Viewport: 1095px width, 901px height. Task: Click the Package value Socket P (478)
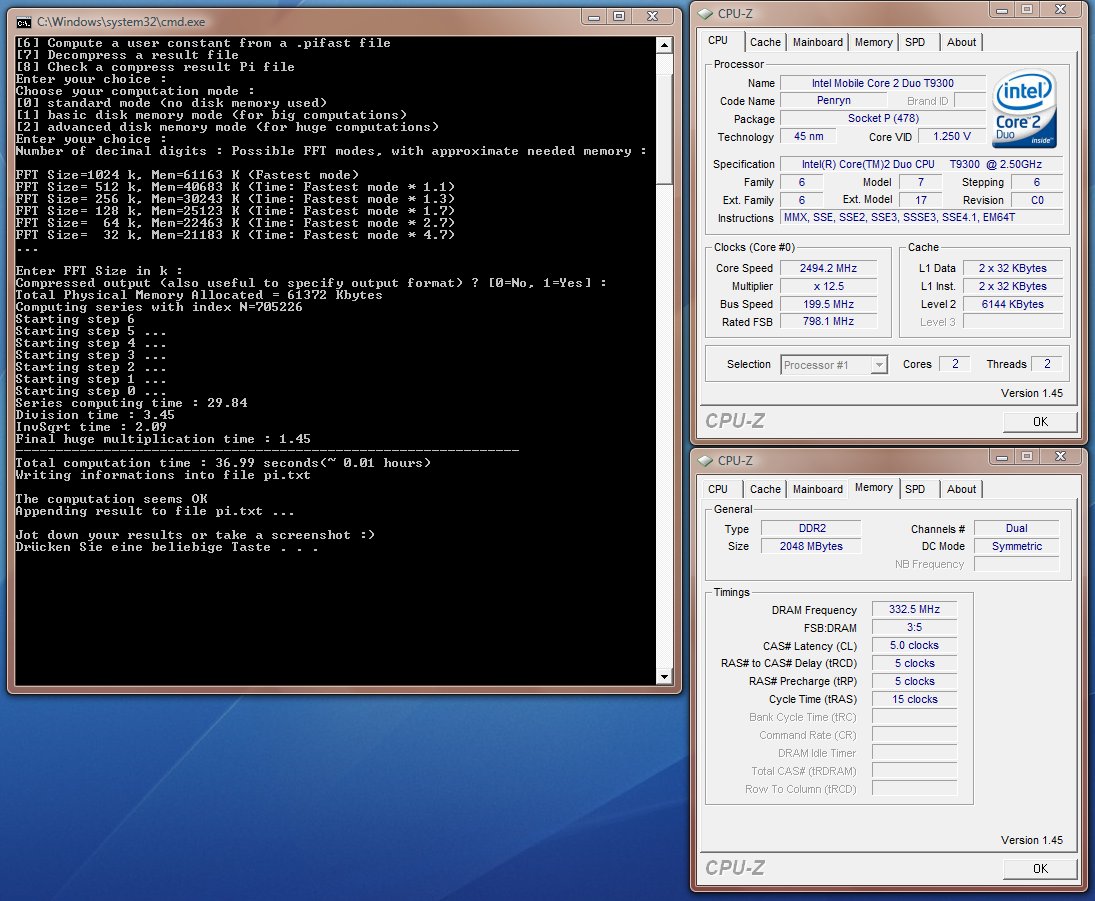click(883, 119)
